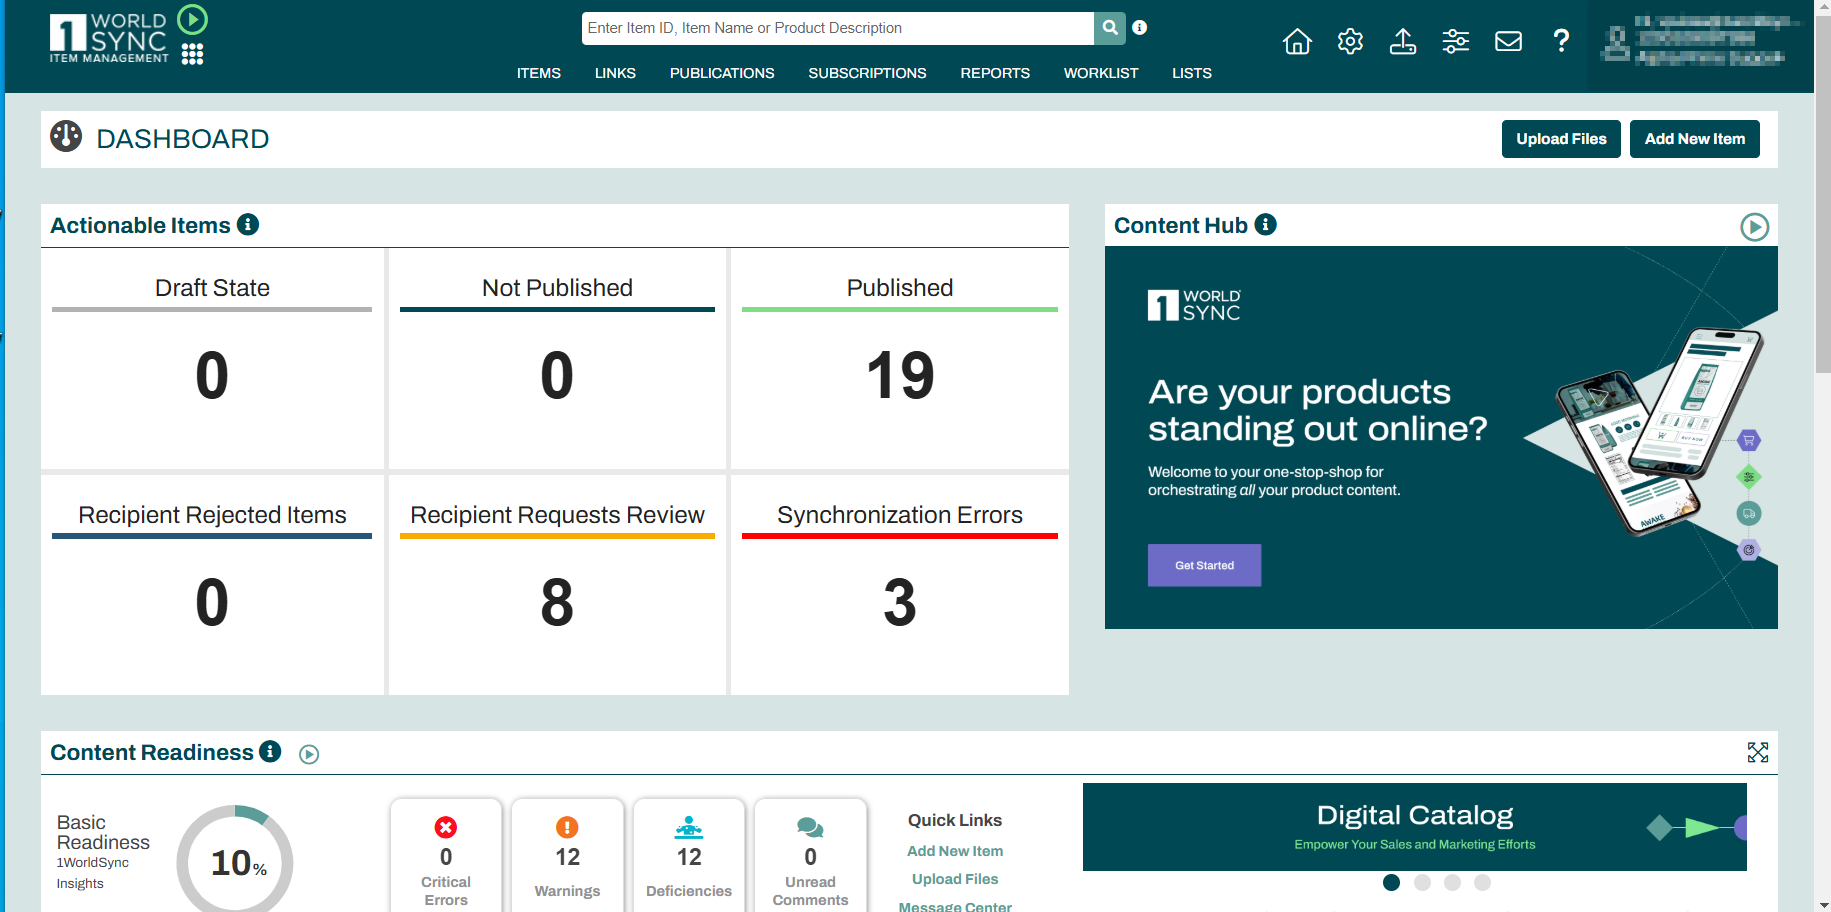The image size is (1831, 912).
Task: Play the Content Readiness video
Action: (309, 753)
